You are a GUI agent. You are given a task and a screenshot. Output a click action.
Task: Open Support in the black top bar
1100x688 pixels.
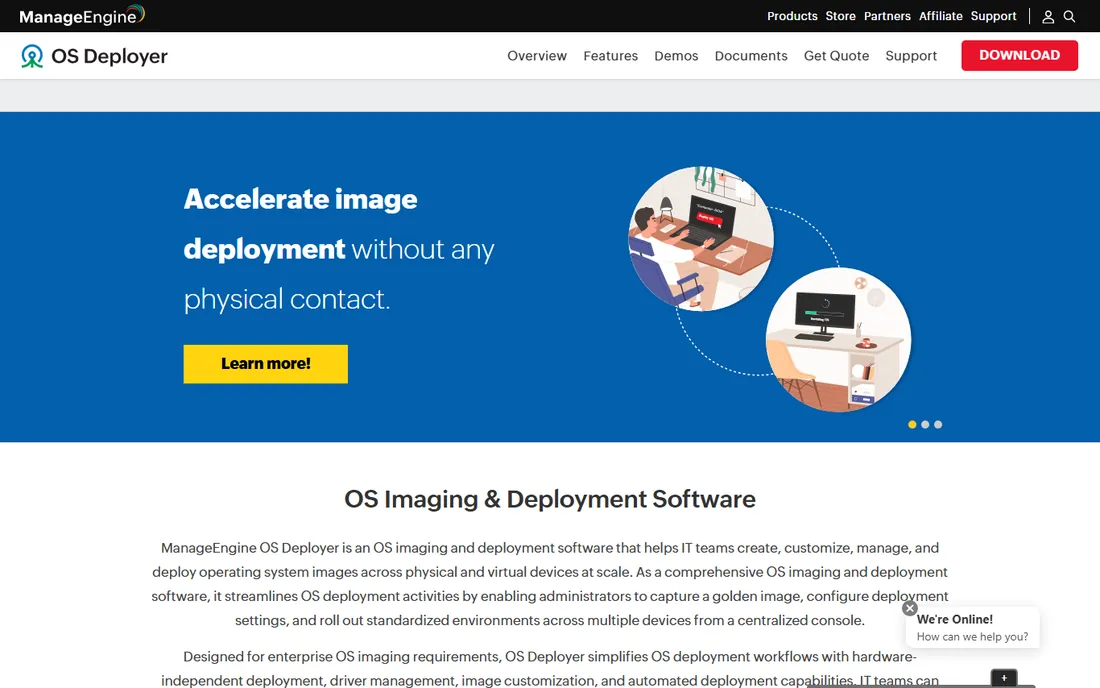coord(993,16)
